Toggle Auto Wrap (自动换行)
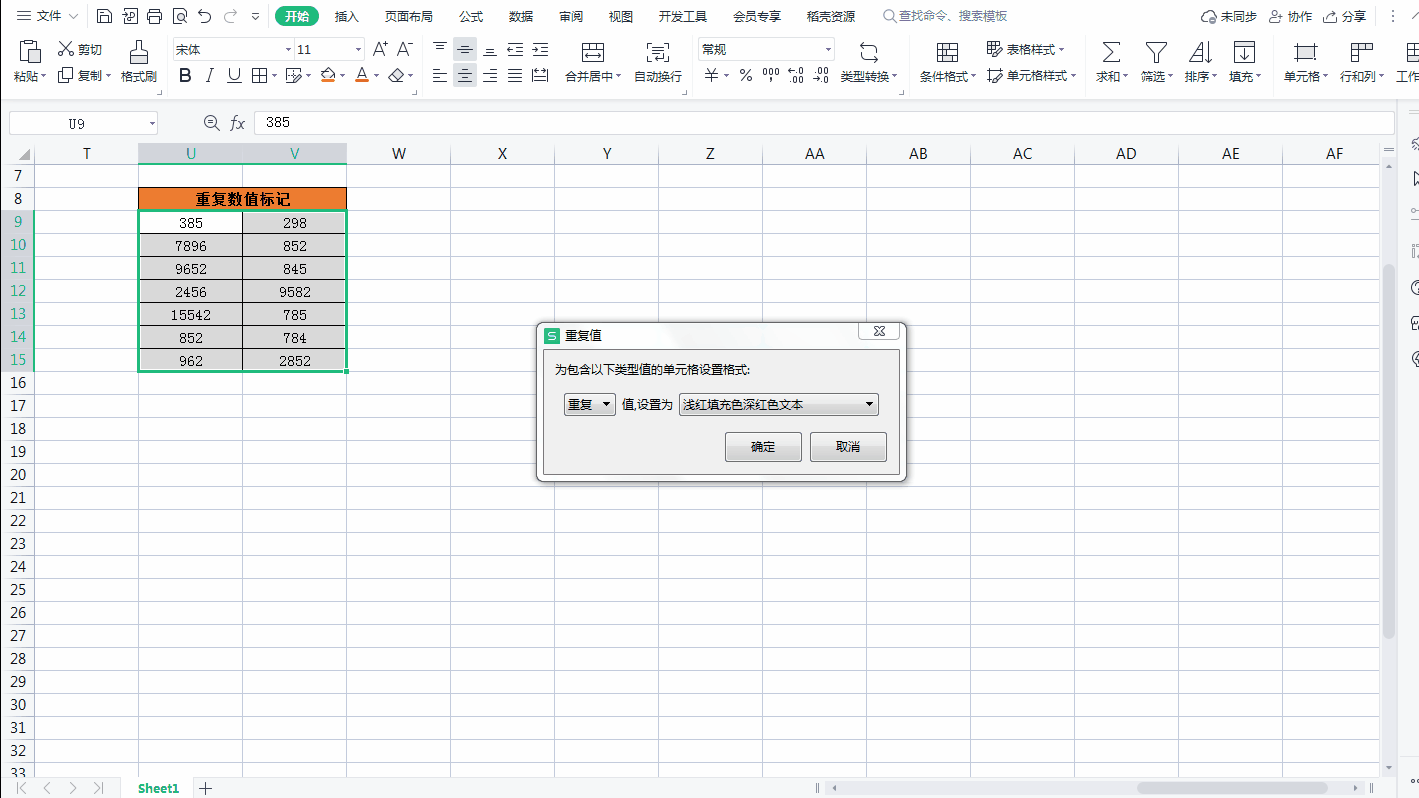The width and height of the screenshot is (1419, 798). pos(658,62)
